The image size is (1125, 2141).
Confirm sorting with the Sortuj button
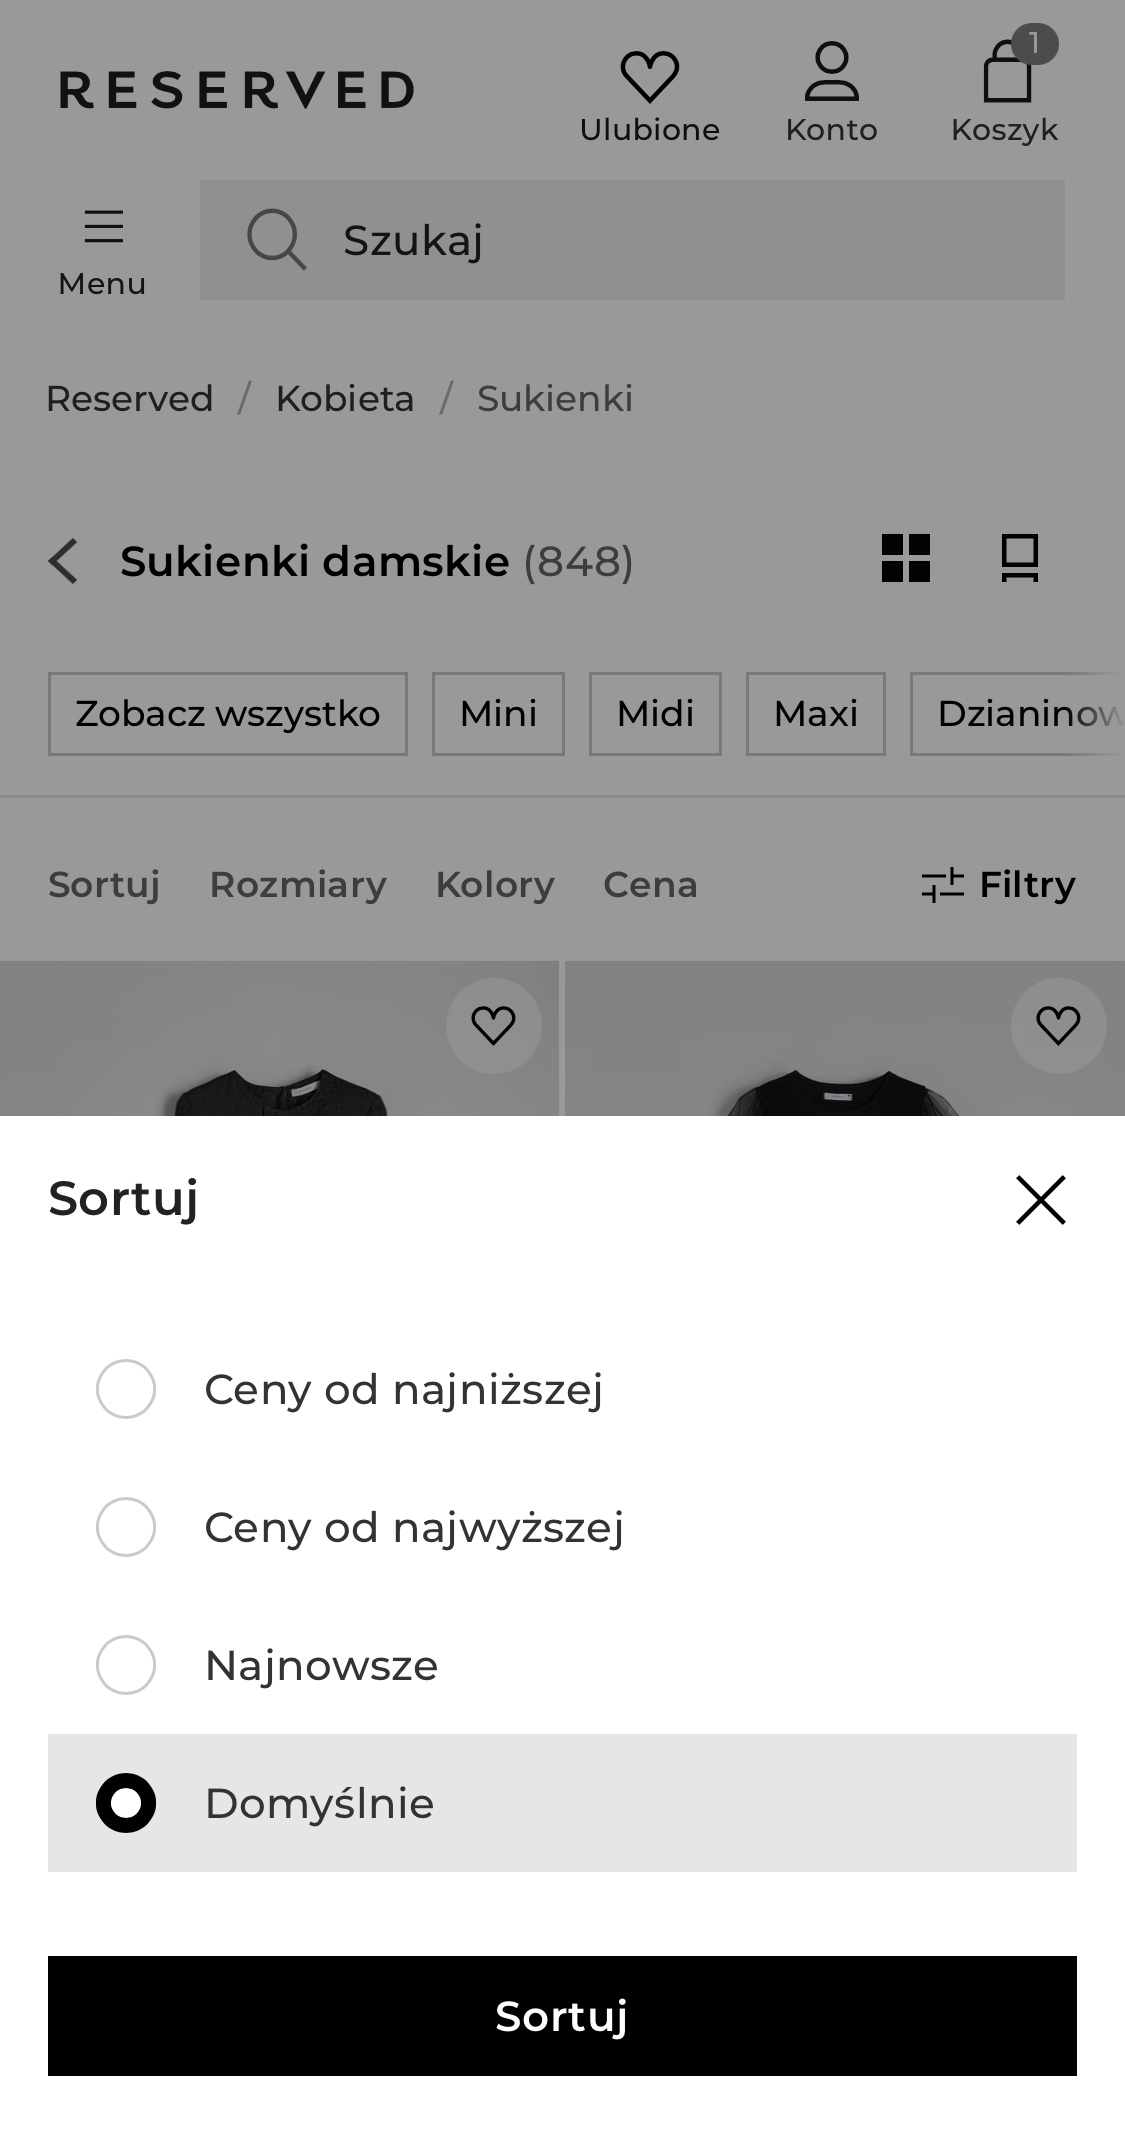562,2016
